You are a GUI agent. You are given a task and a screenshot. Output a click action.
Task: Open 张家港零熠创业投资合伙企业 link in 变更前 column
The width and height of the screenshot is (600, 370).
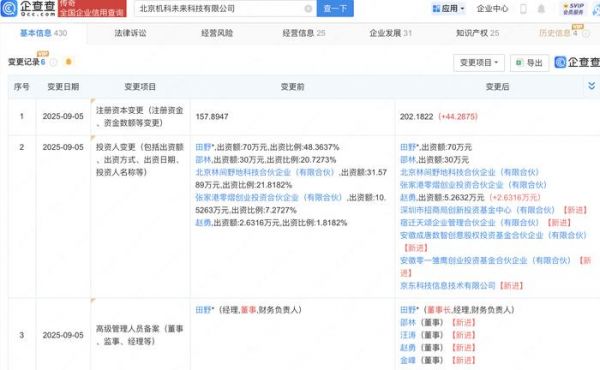click(269, 198)
